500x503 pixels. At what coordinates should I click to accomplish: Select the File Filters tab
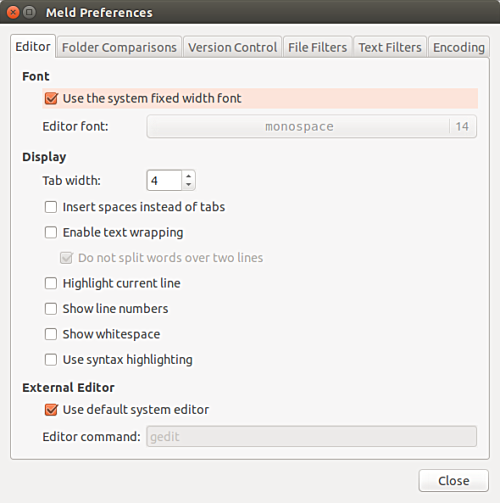coord(317,47)
